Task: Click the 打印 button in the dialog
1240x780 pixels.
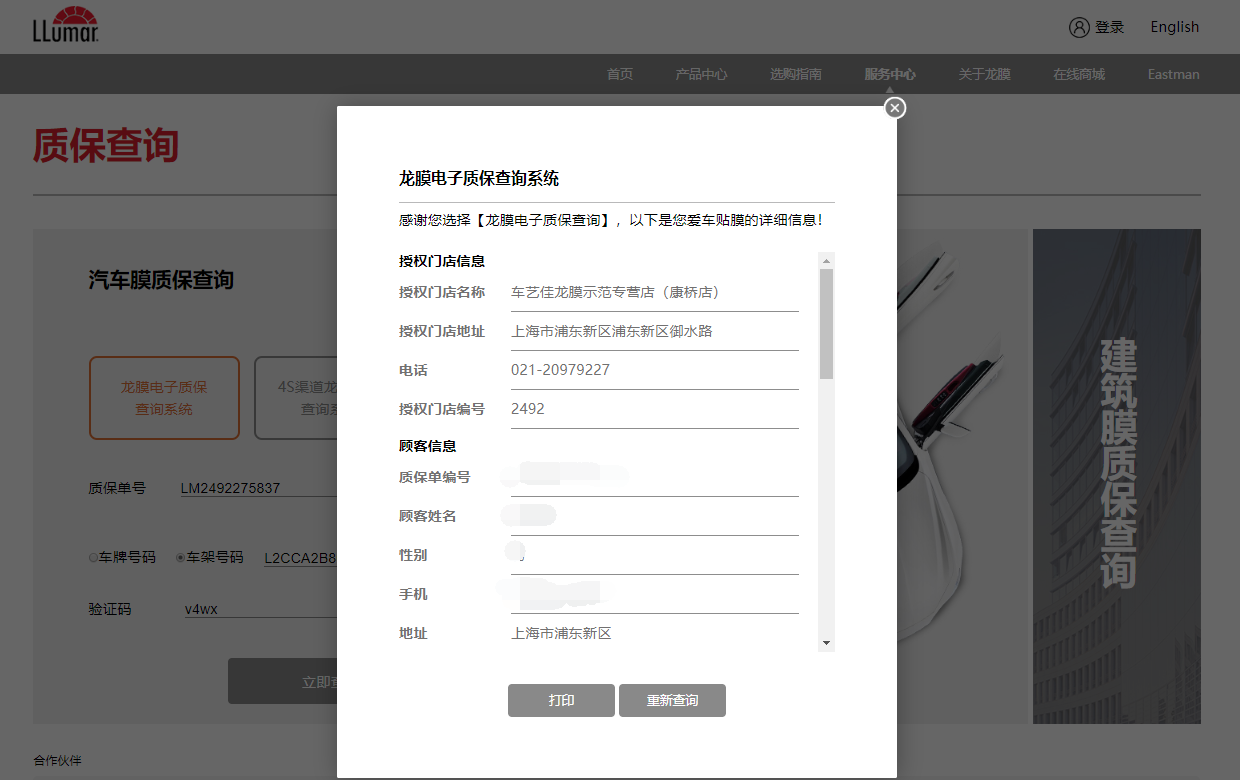Action: 561,700
